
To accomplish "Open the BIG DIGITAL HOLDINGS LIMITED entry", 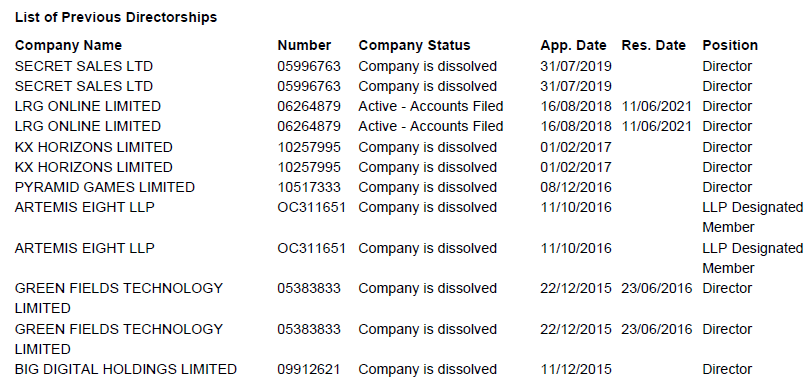I will pyautogui.click(x=126, y=369).
